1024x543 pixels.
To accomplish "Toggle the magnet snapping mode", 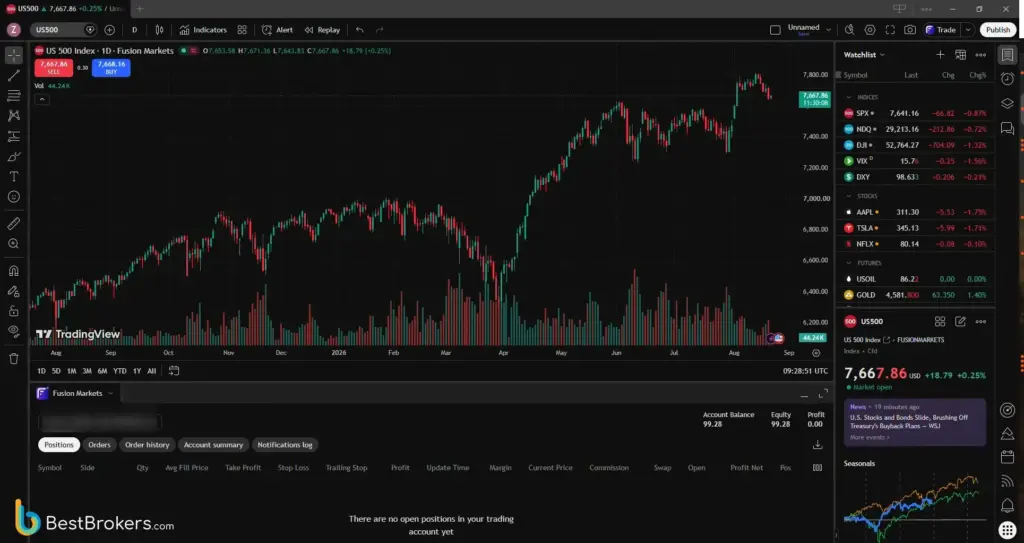I will click(x=14, y=271).
